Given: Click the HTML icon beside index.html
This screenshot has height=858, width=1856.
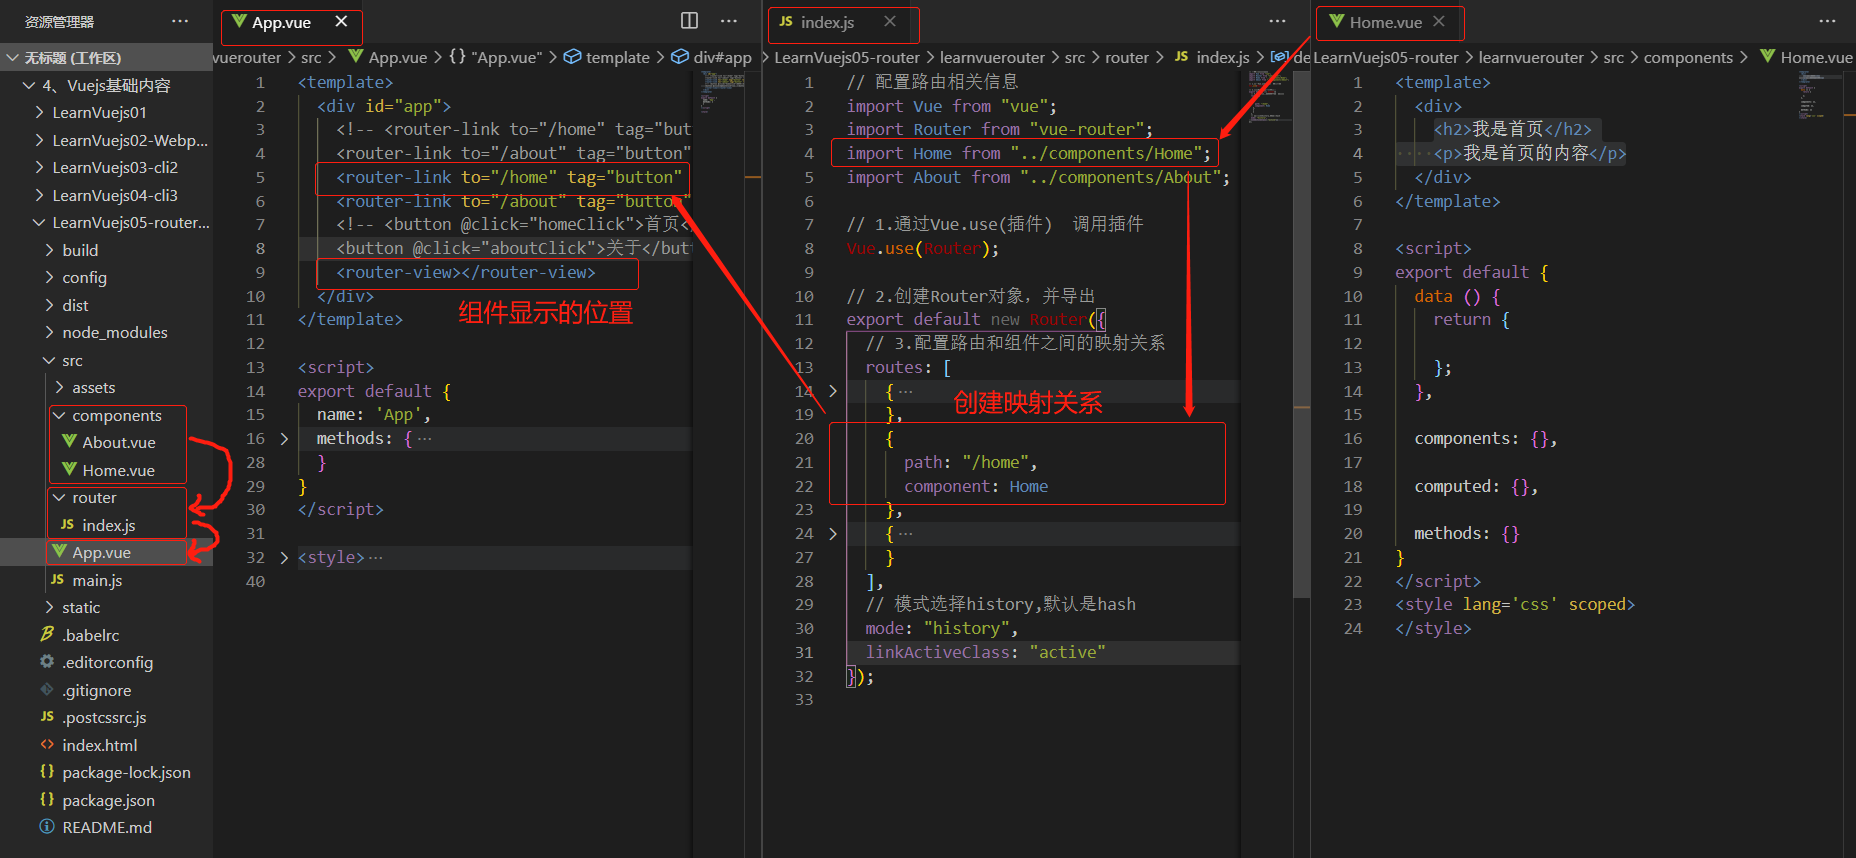Looking at the screenshot, I should (47, 745).
